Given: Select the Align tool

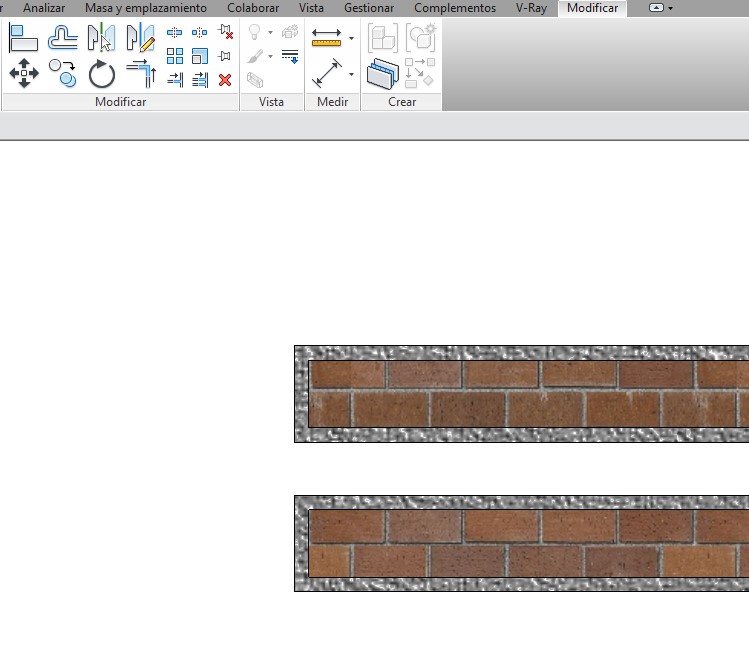Looking at the screenshot, I should [23, 38].
